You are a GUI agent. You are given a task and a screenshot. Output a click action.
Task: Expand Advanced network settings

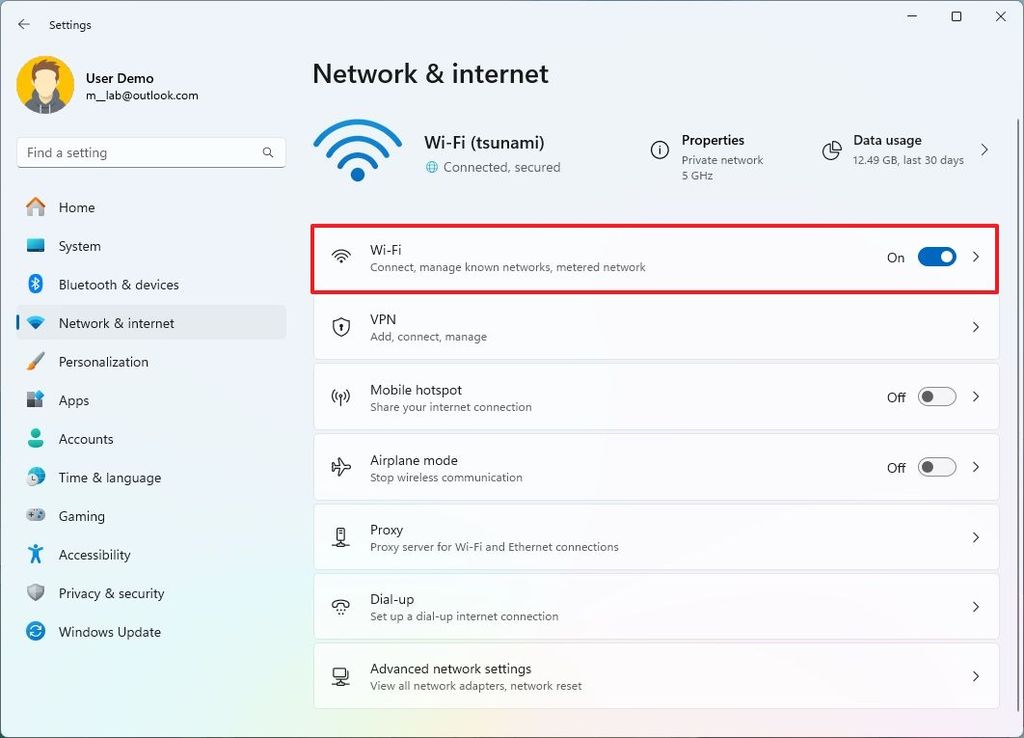pos(975,676)
